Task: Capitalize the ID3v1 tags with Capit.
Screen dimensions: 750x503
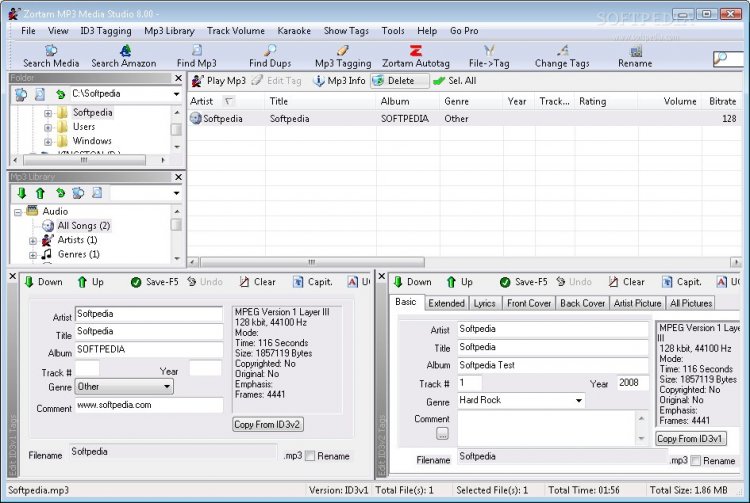Action: point(313,282)
